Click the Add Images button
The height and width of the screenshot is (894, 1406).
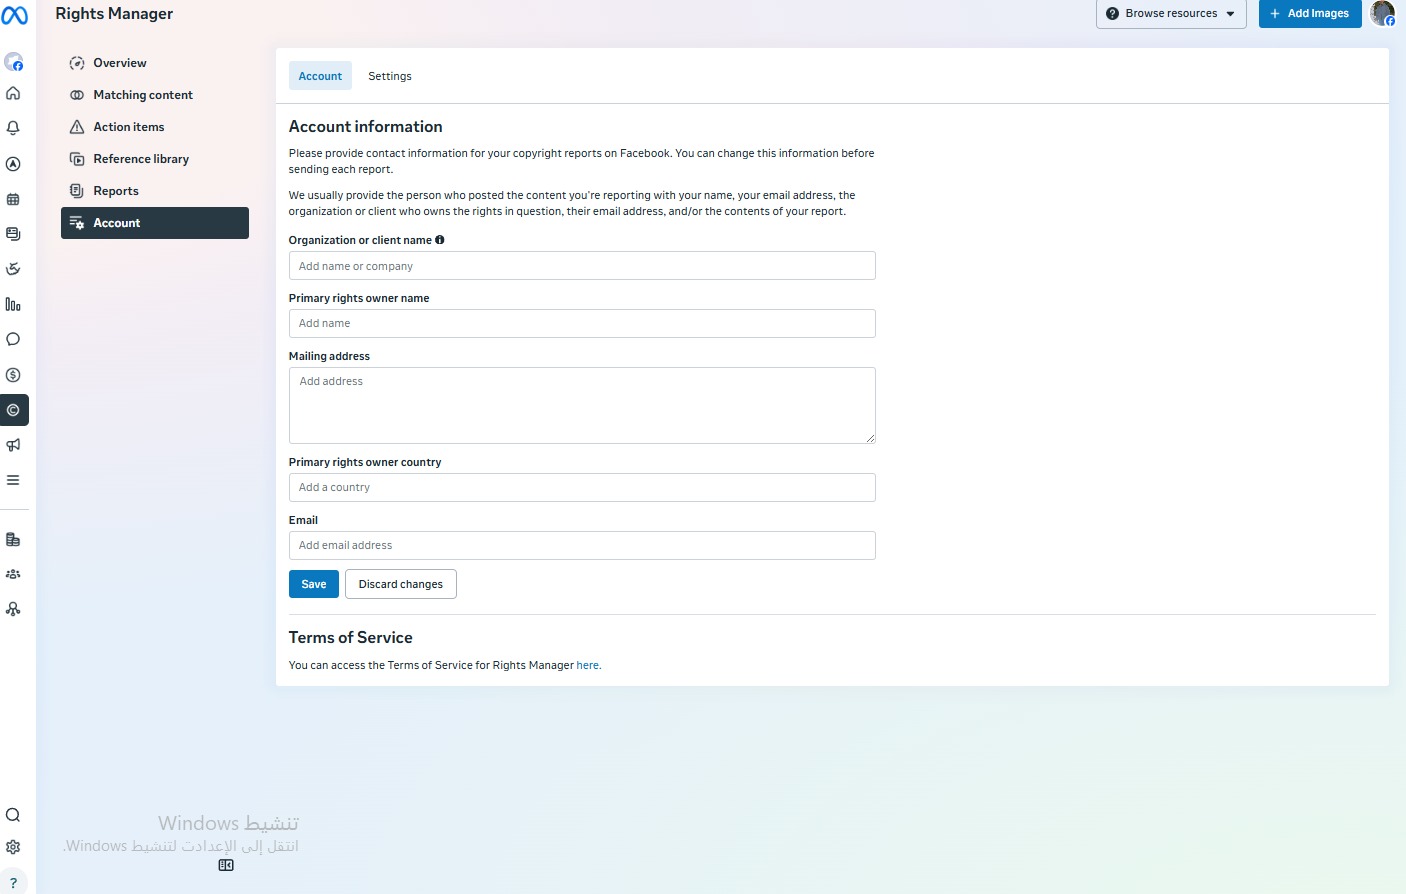click(1310, 14)
